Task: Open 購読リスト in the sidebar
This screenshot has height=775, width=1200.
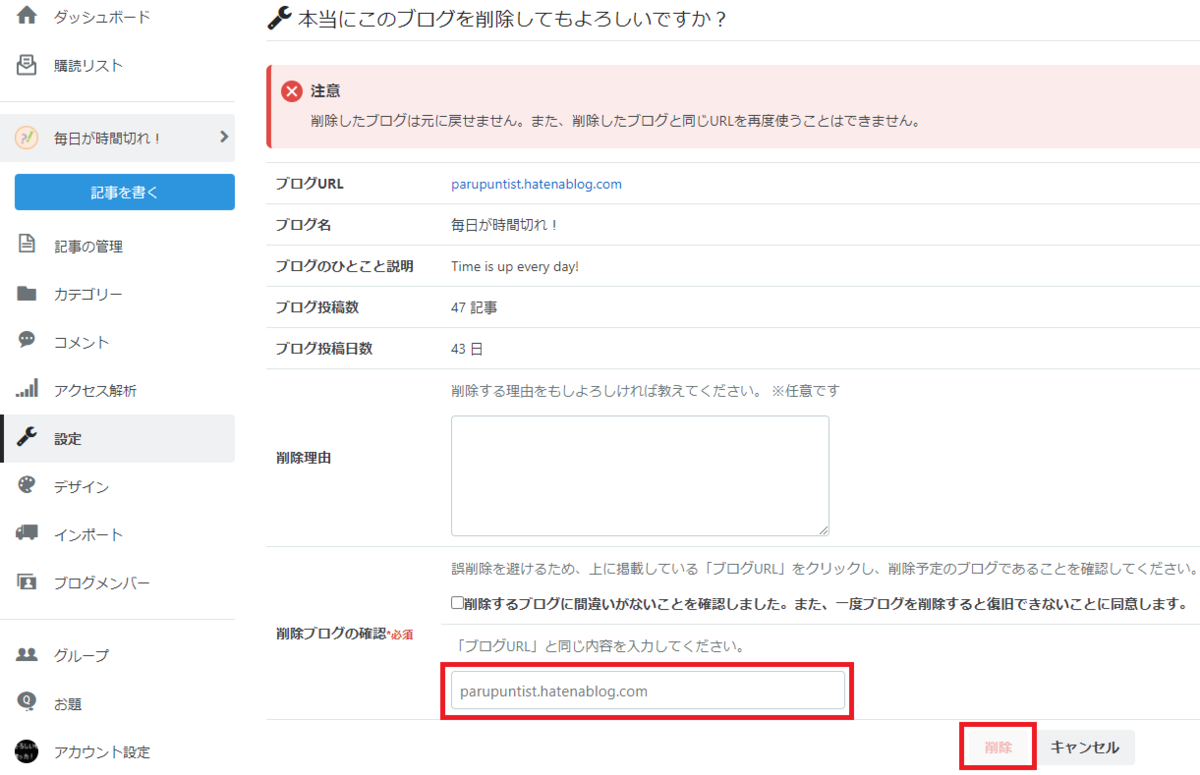Action: [89, 66]
